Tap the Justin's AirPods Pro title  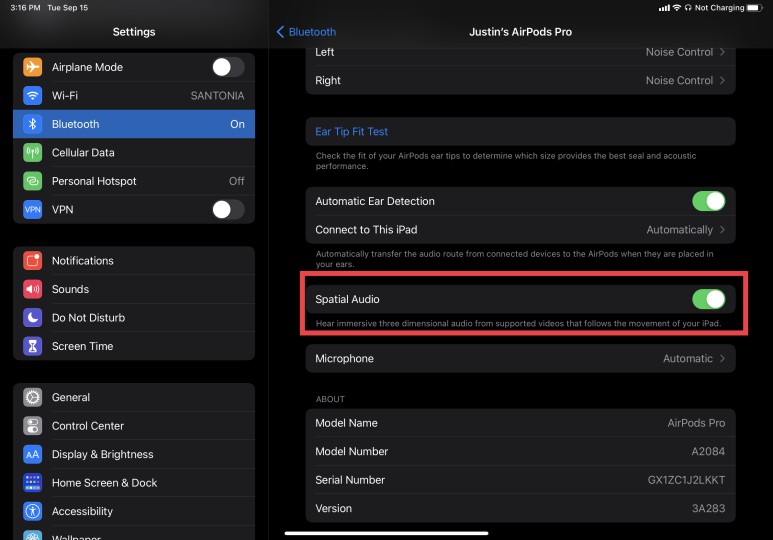point(521,32)
